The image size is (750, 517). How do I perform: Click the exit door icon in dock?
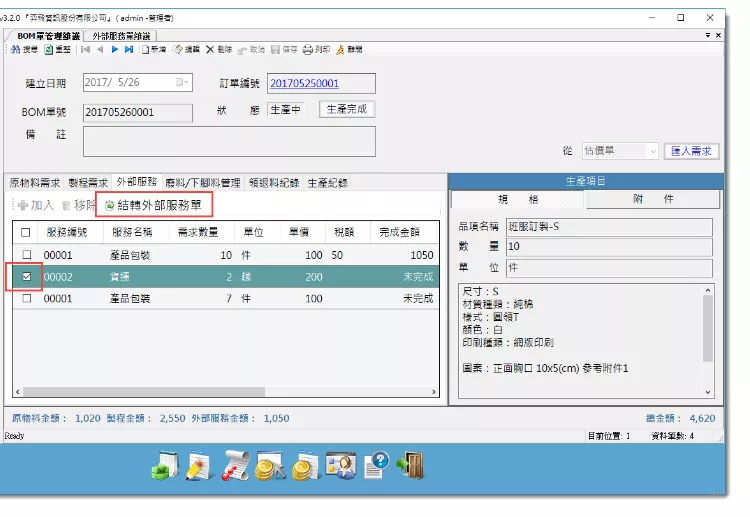[410, 466]
